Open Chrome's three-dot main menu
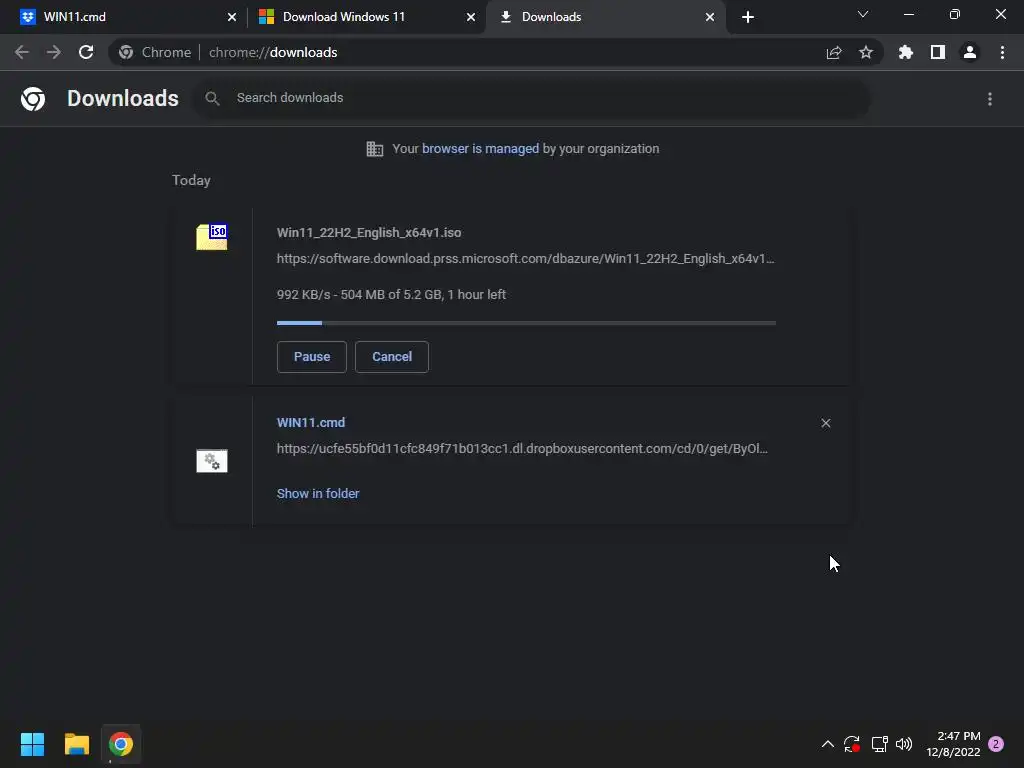The width and height of the screenshot is (1024, 768). [1002, 52]
